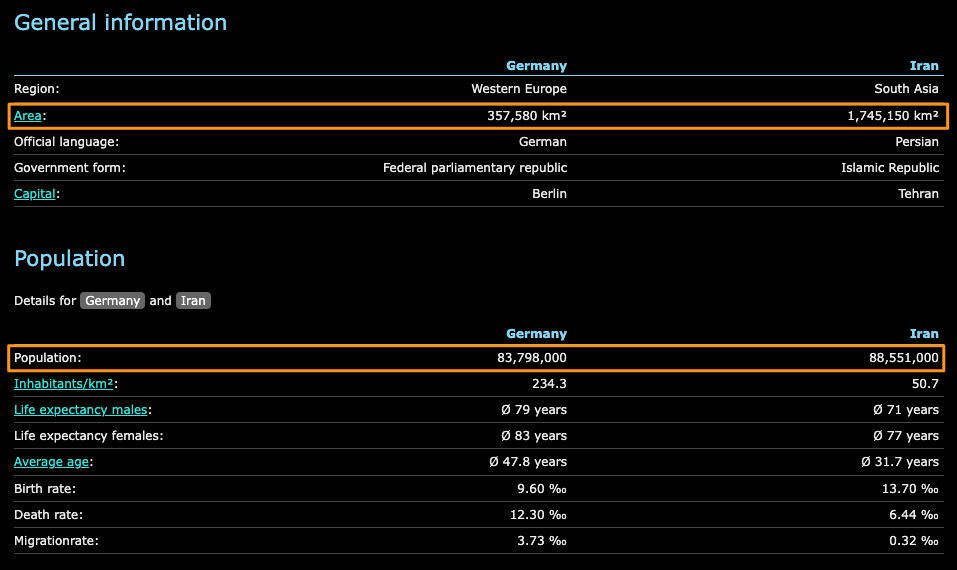Image resolution: width=957 pixels, height=570 pixels.
Task: Open the Capital link
Action: tap(35, 194)
